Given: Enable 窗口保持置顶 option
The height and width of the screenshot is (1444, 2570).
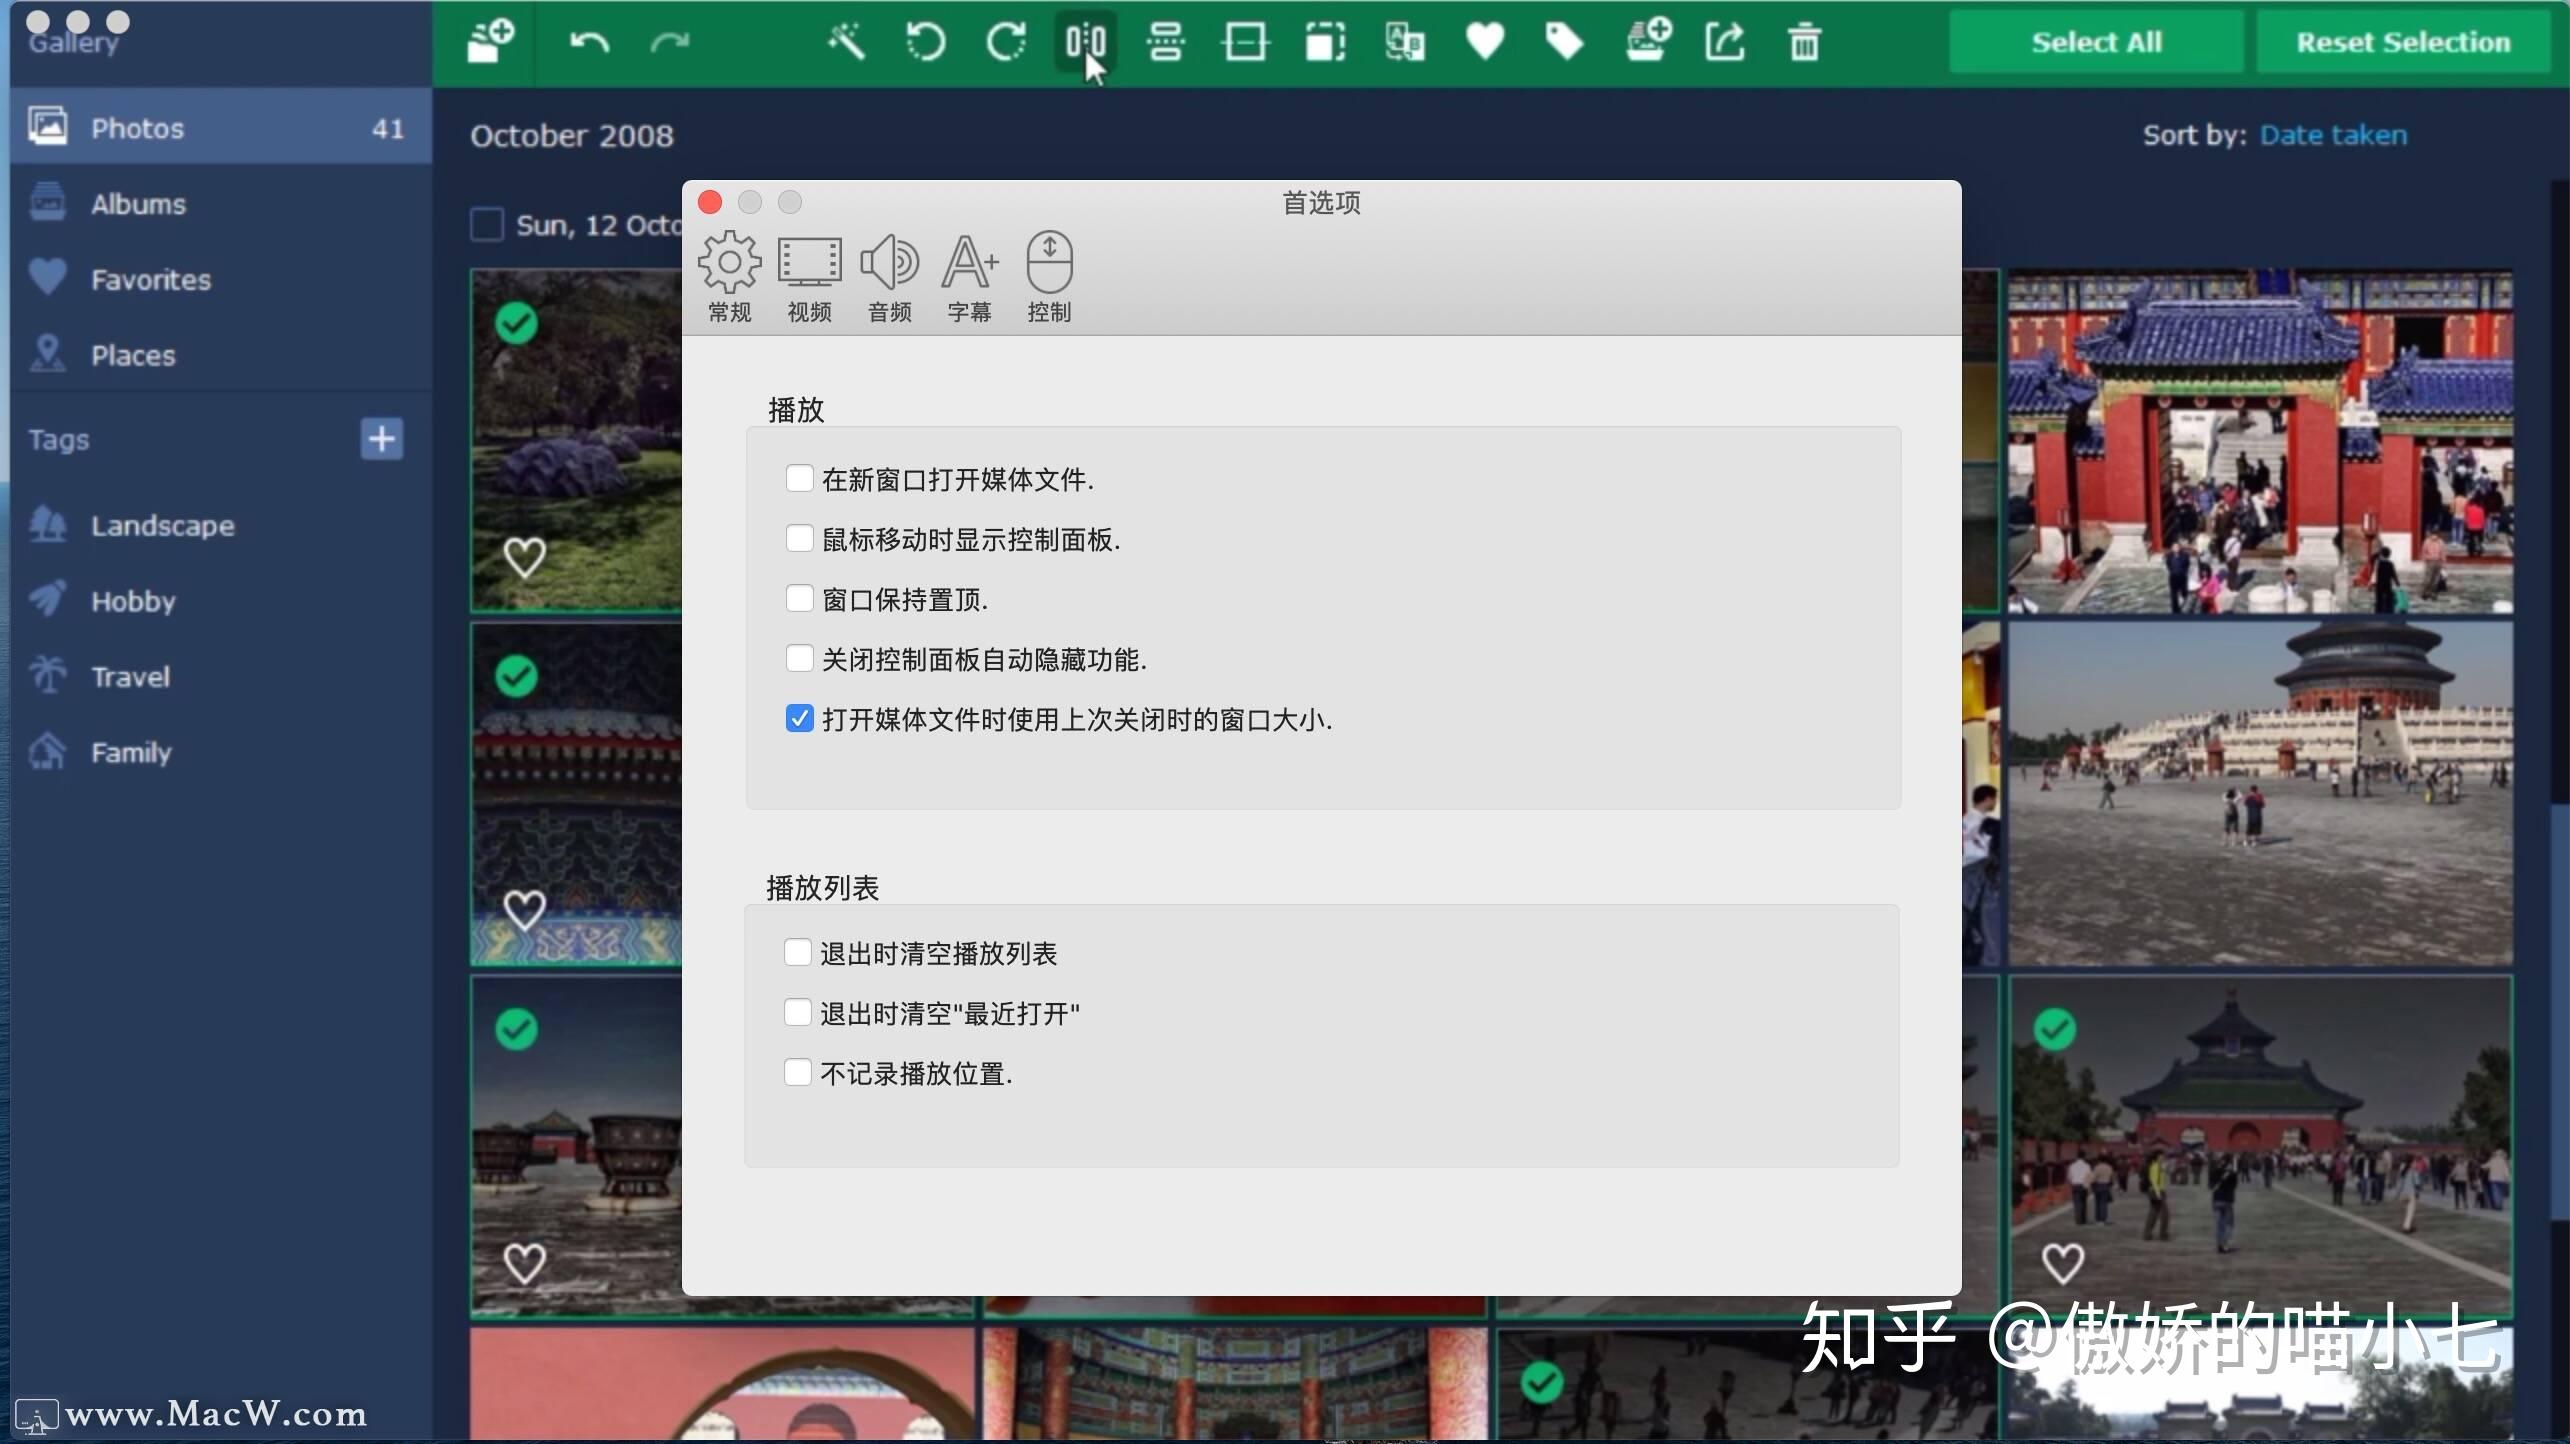Looking at the screenshot, I should pyautogui.click(x=798, y=598).
